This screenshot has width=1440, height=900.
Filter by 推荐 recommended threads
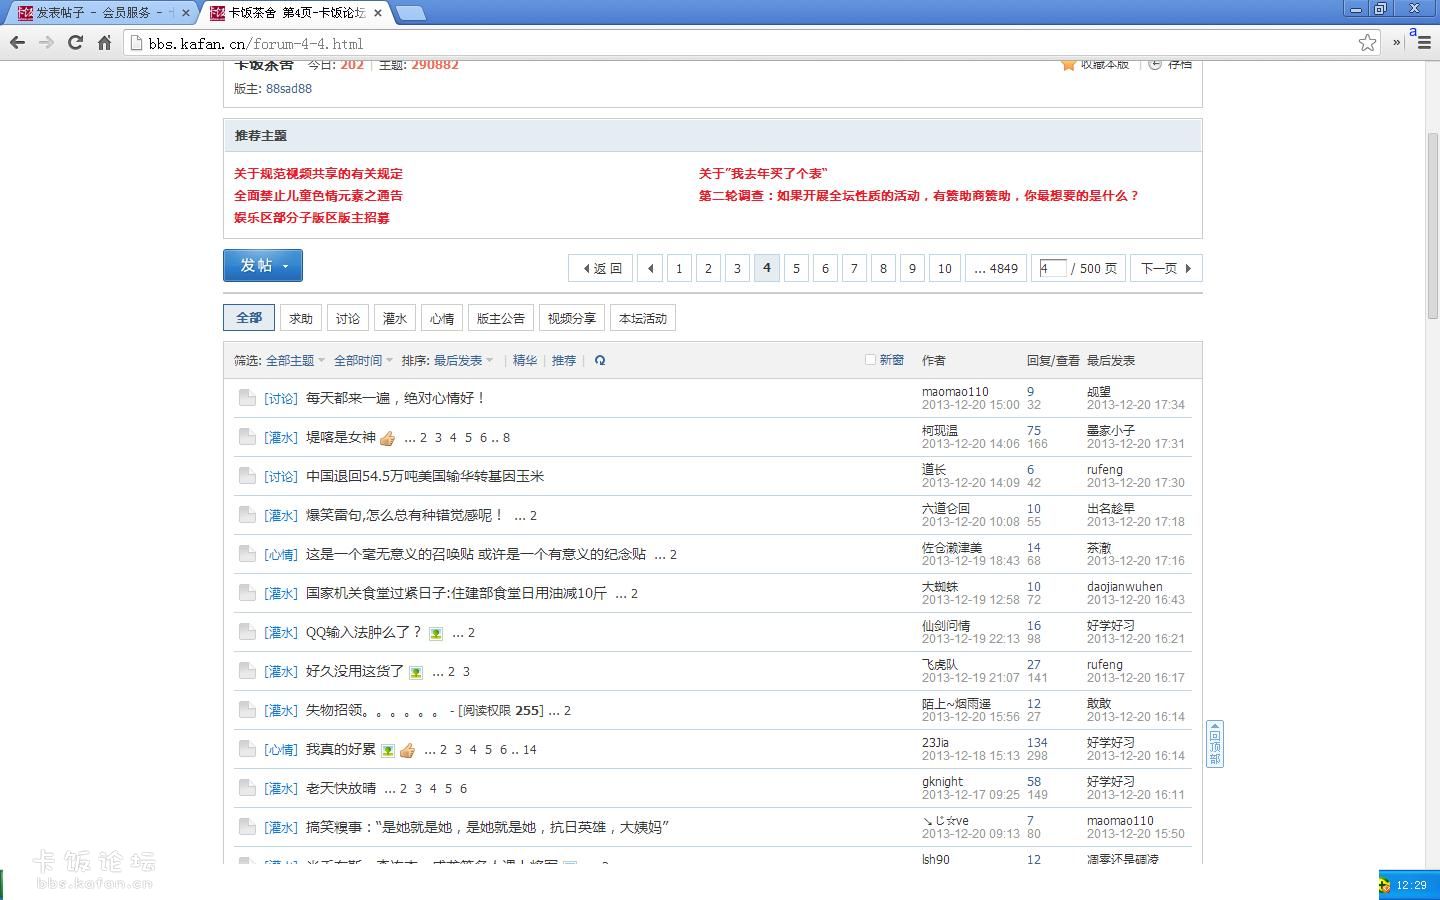[564, 360]
